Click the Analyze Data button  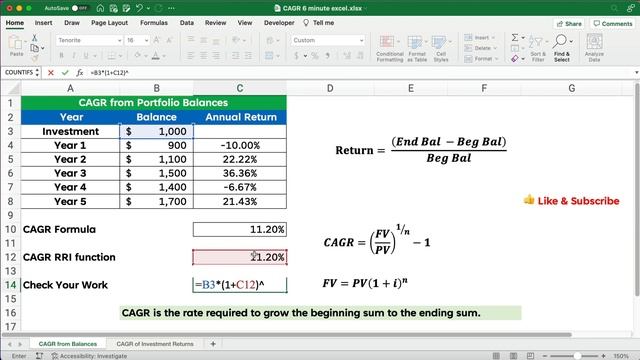(x=594, y=48)
